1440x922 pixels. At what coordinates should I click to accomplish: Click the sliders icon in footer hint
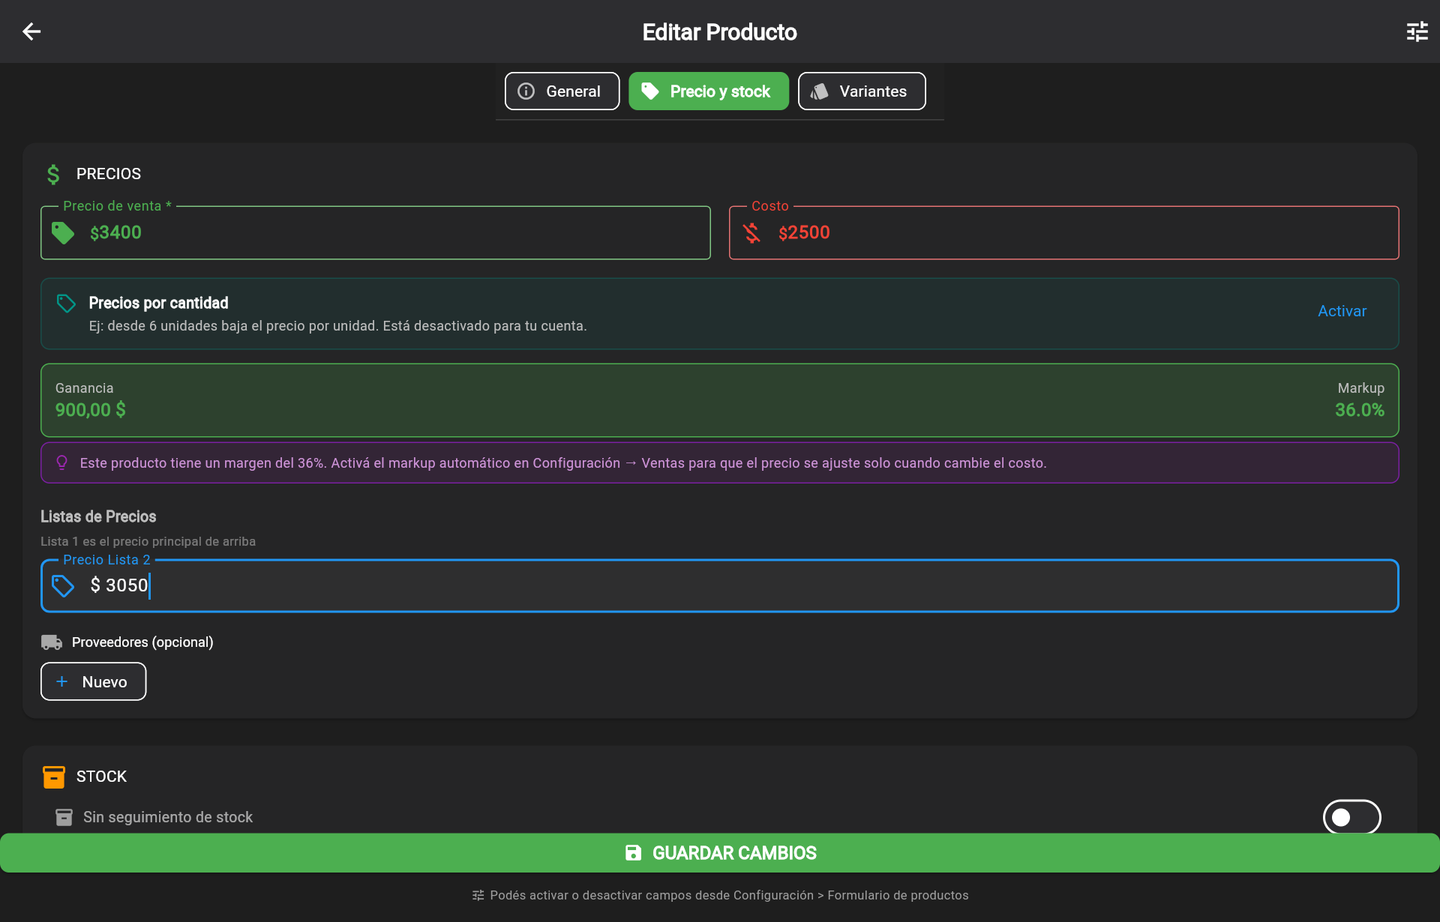478,895
